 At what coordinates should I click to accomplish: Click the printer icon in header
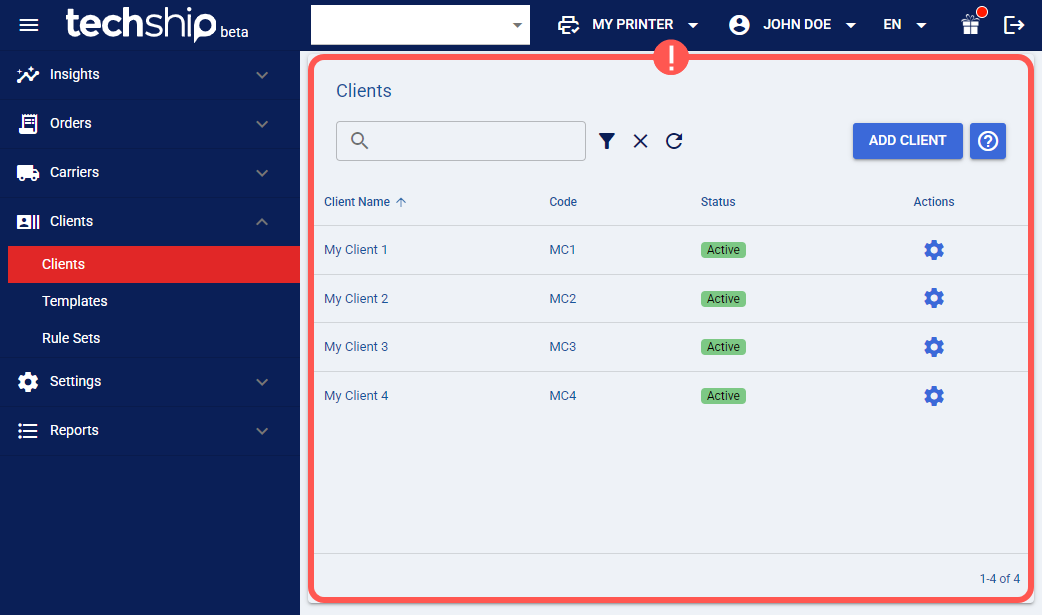[568, 25]
